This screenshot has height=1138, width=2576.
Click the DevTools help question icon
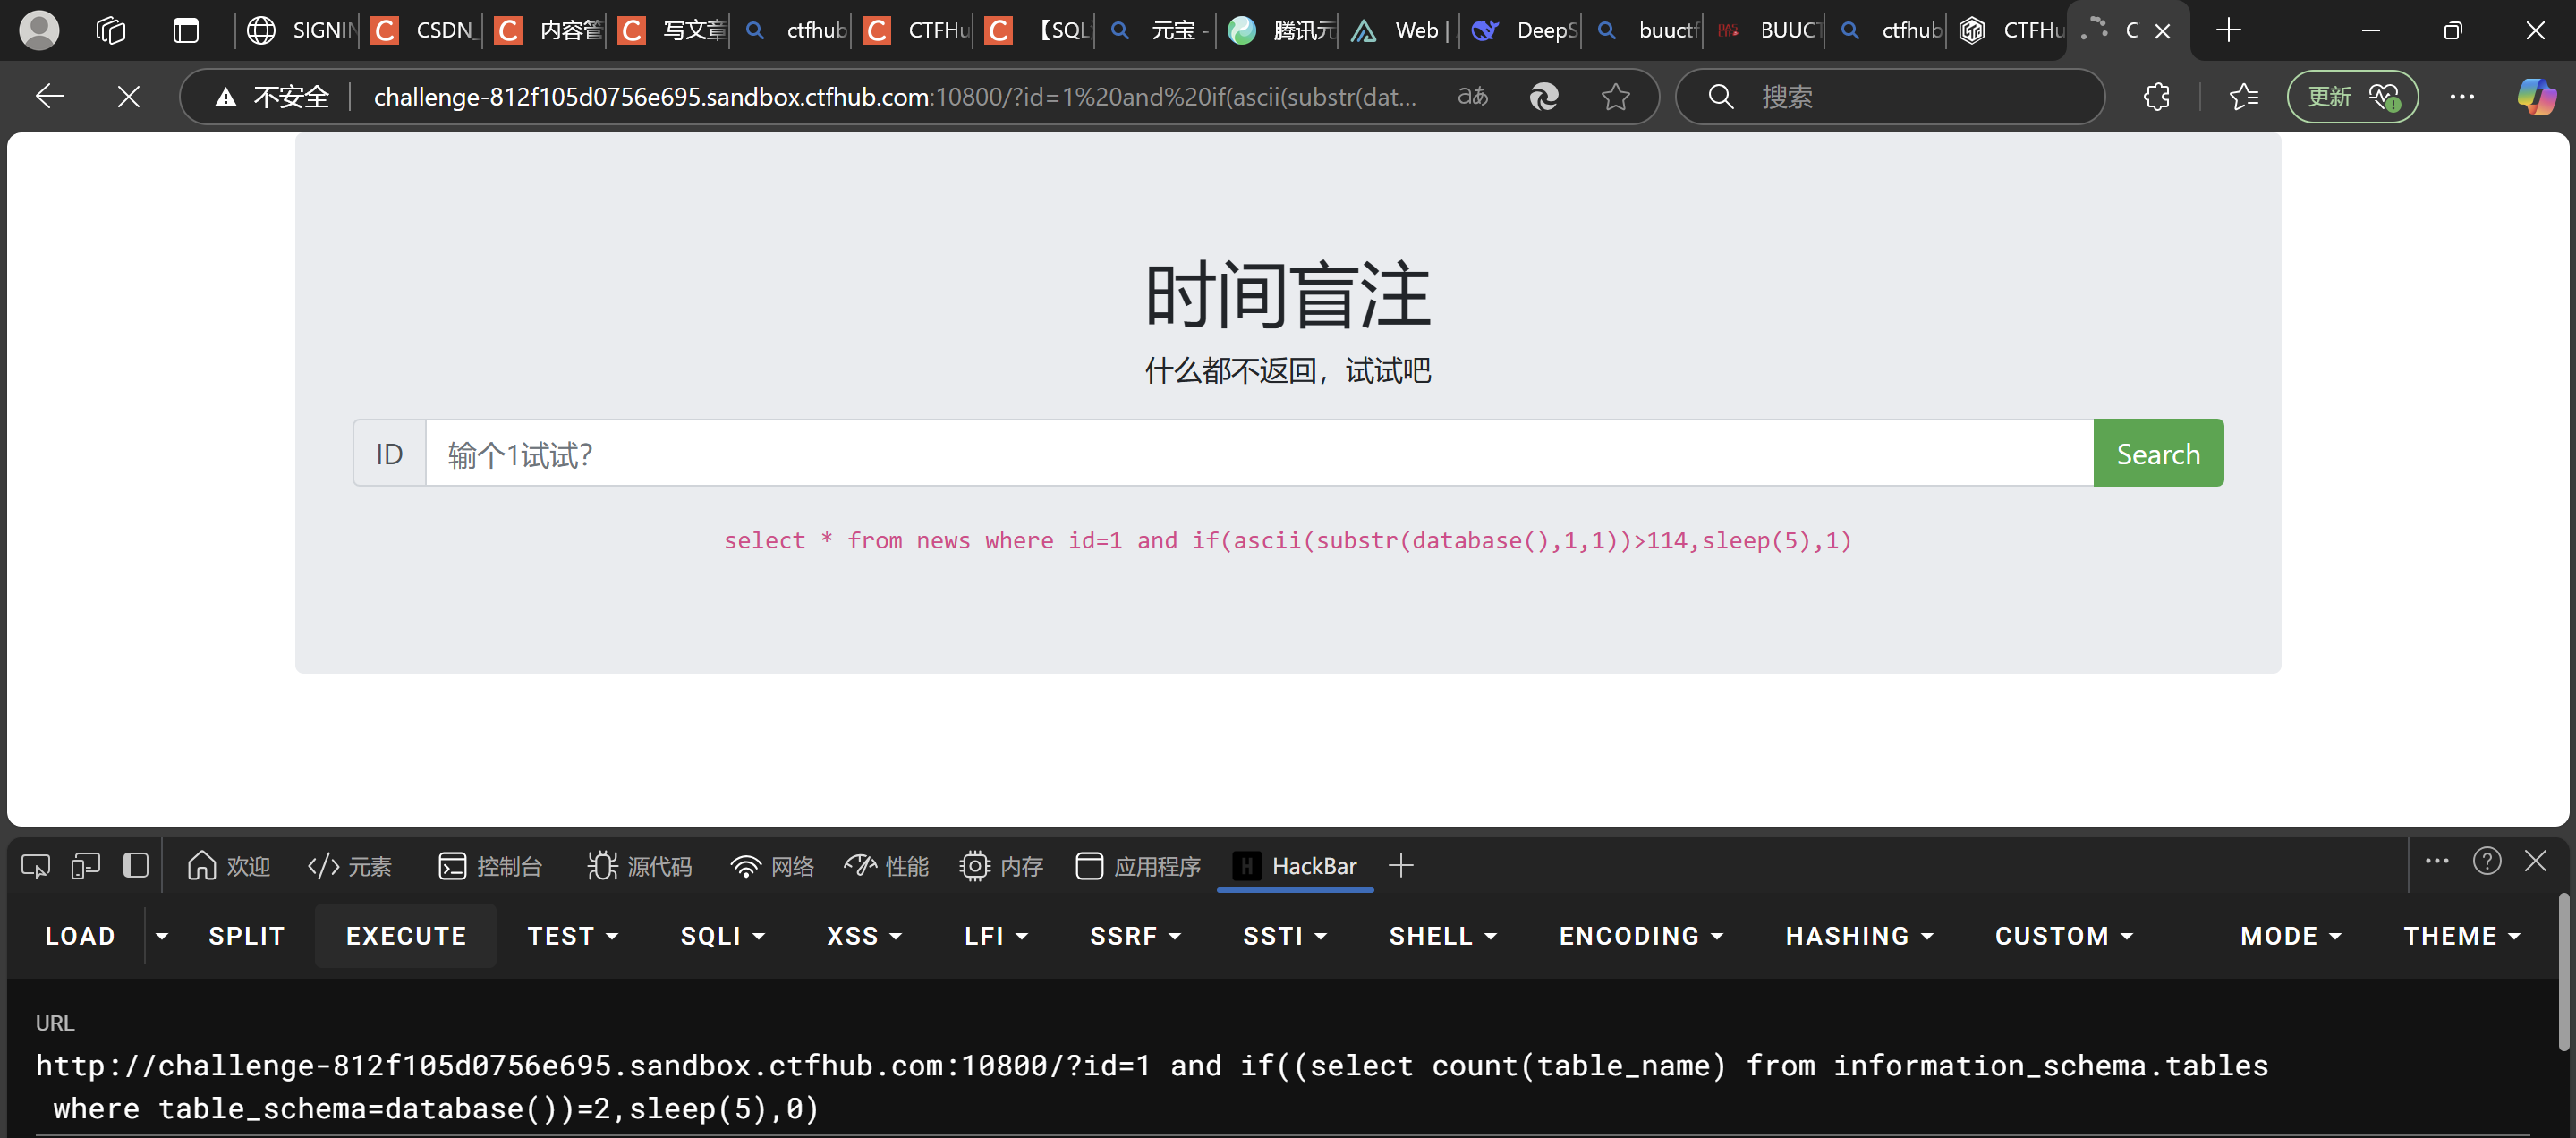click(2486, 862)
